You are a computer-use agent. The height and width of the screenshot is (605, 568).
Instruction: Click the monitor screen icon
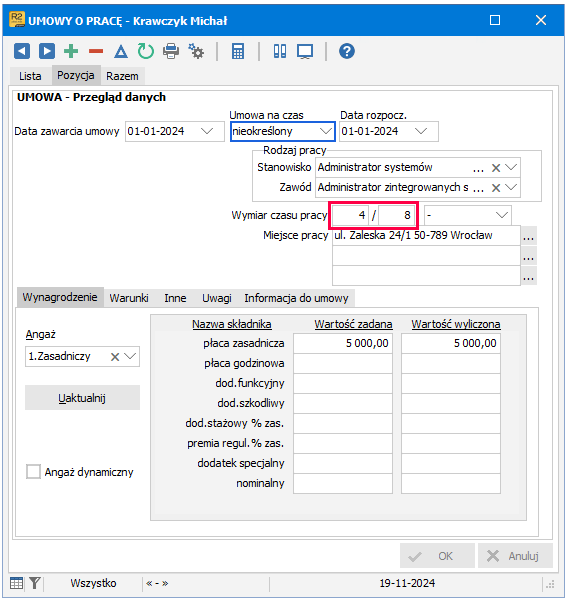305,51
